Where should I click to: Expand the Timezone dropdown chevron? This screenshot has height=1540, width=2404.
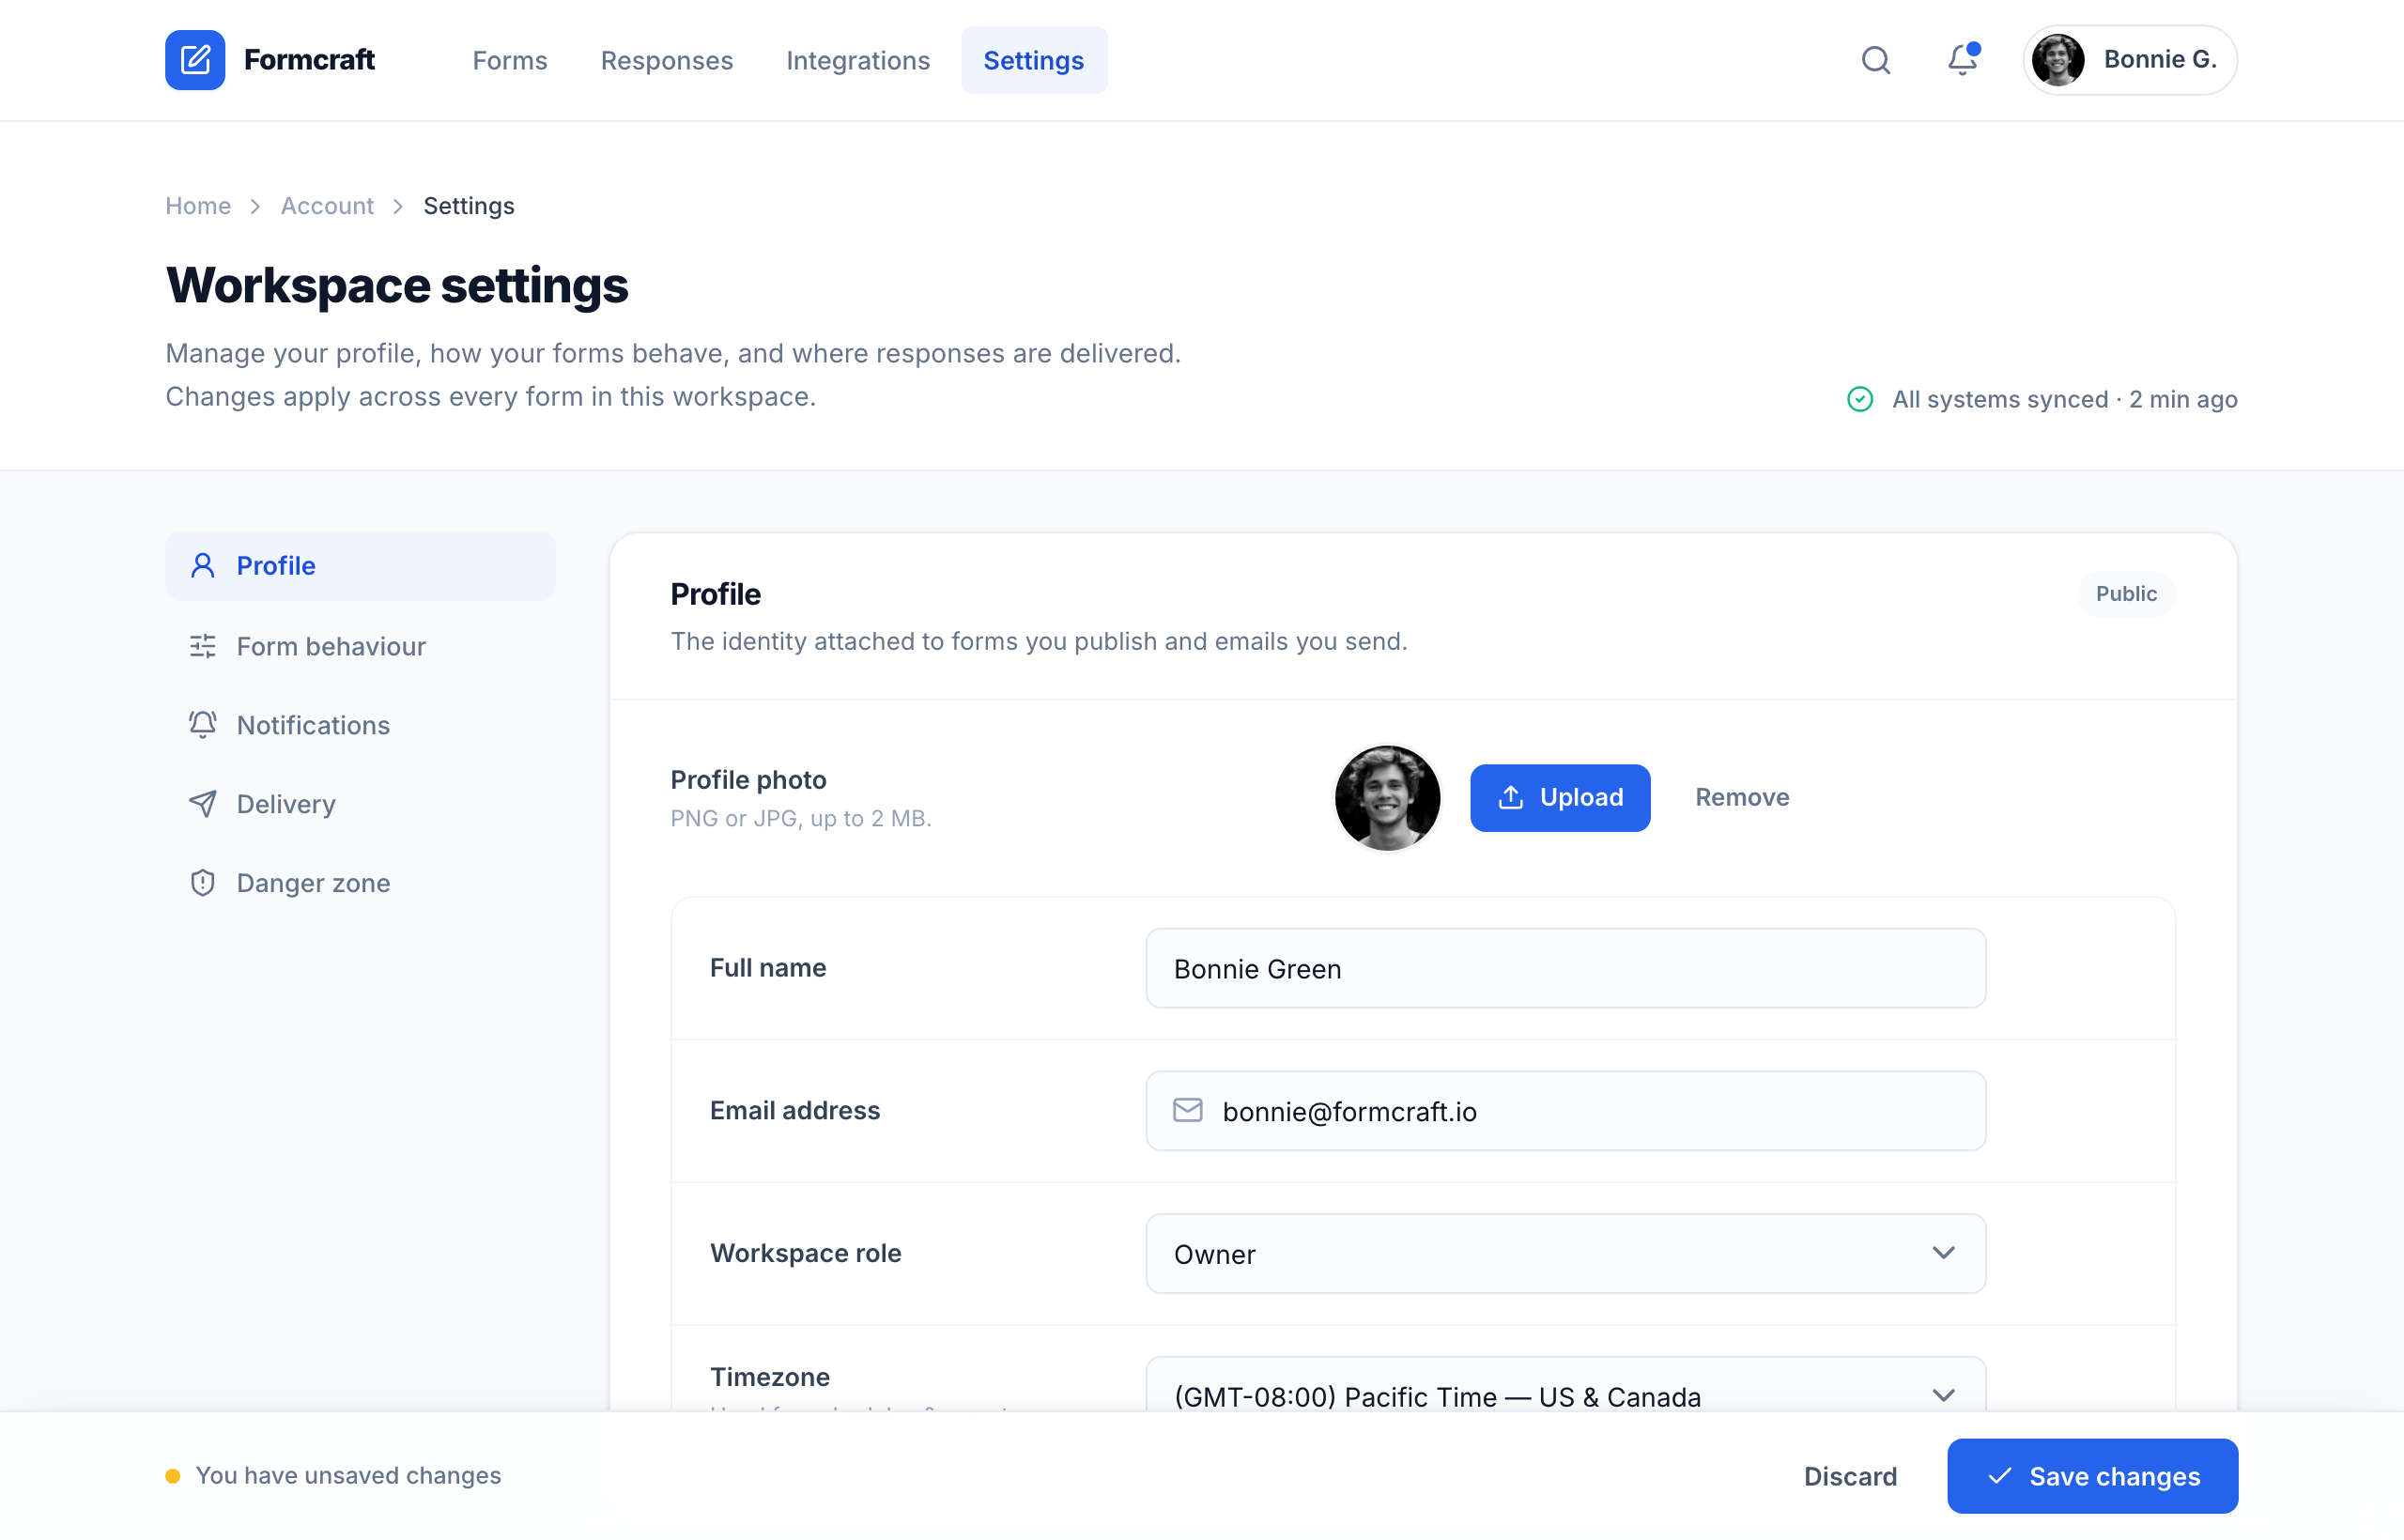tap(1943, 1395)
